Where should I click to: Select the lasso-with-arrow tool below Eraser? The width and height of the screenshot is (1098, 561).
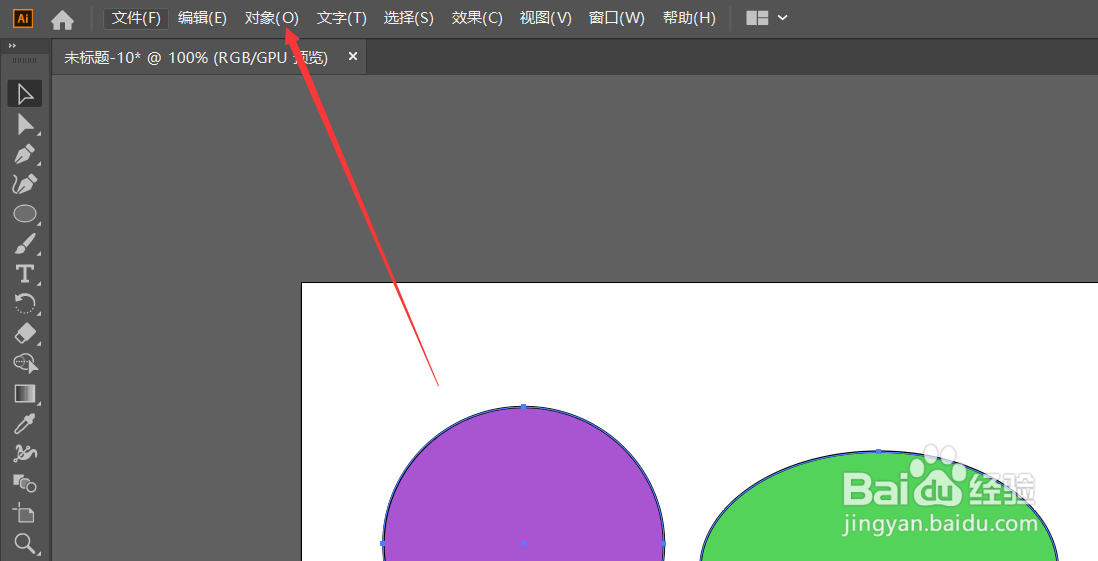[x=25, y=363]
